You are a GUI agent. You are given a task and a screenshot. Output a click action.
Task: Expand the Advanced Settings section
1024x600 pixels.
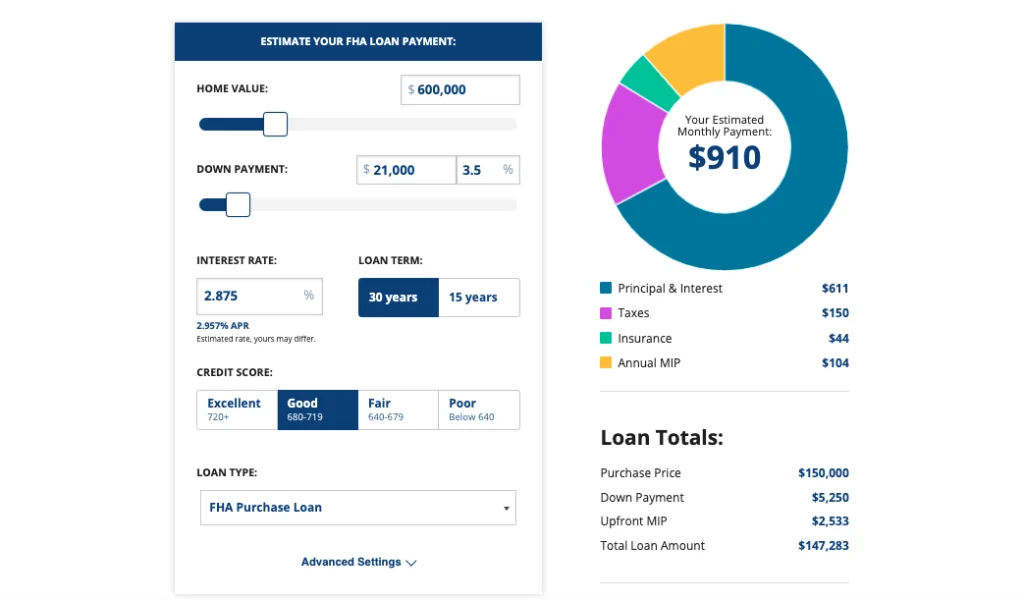(357, 562)
